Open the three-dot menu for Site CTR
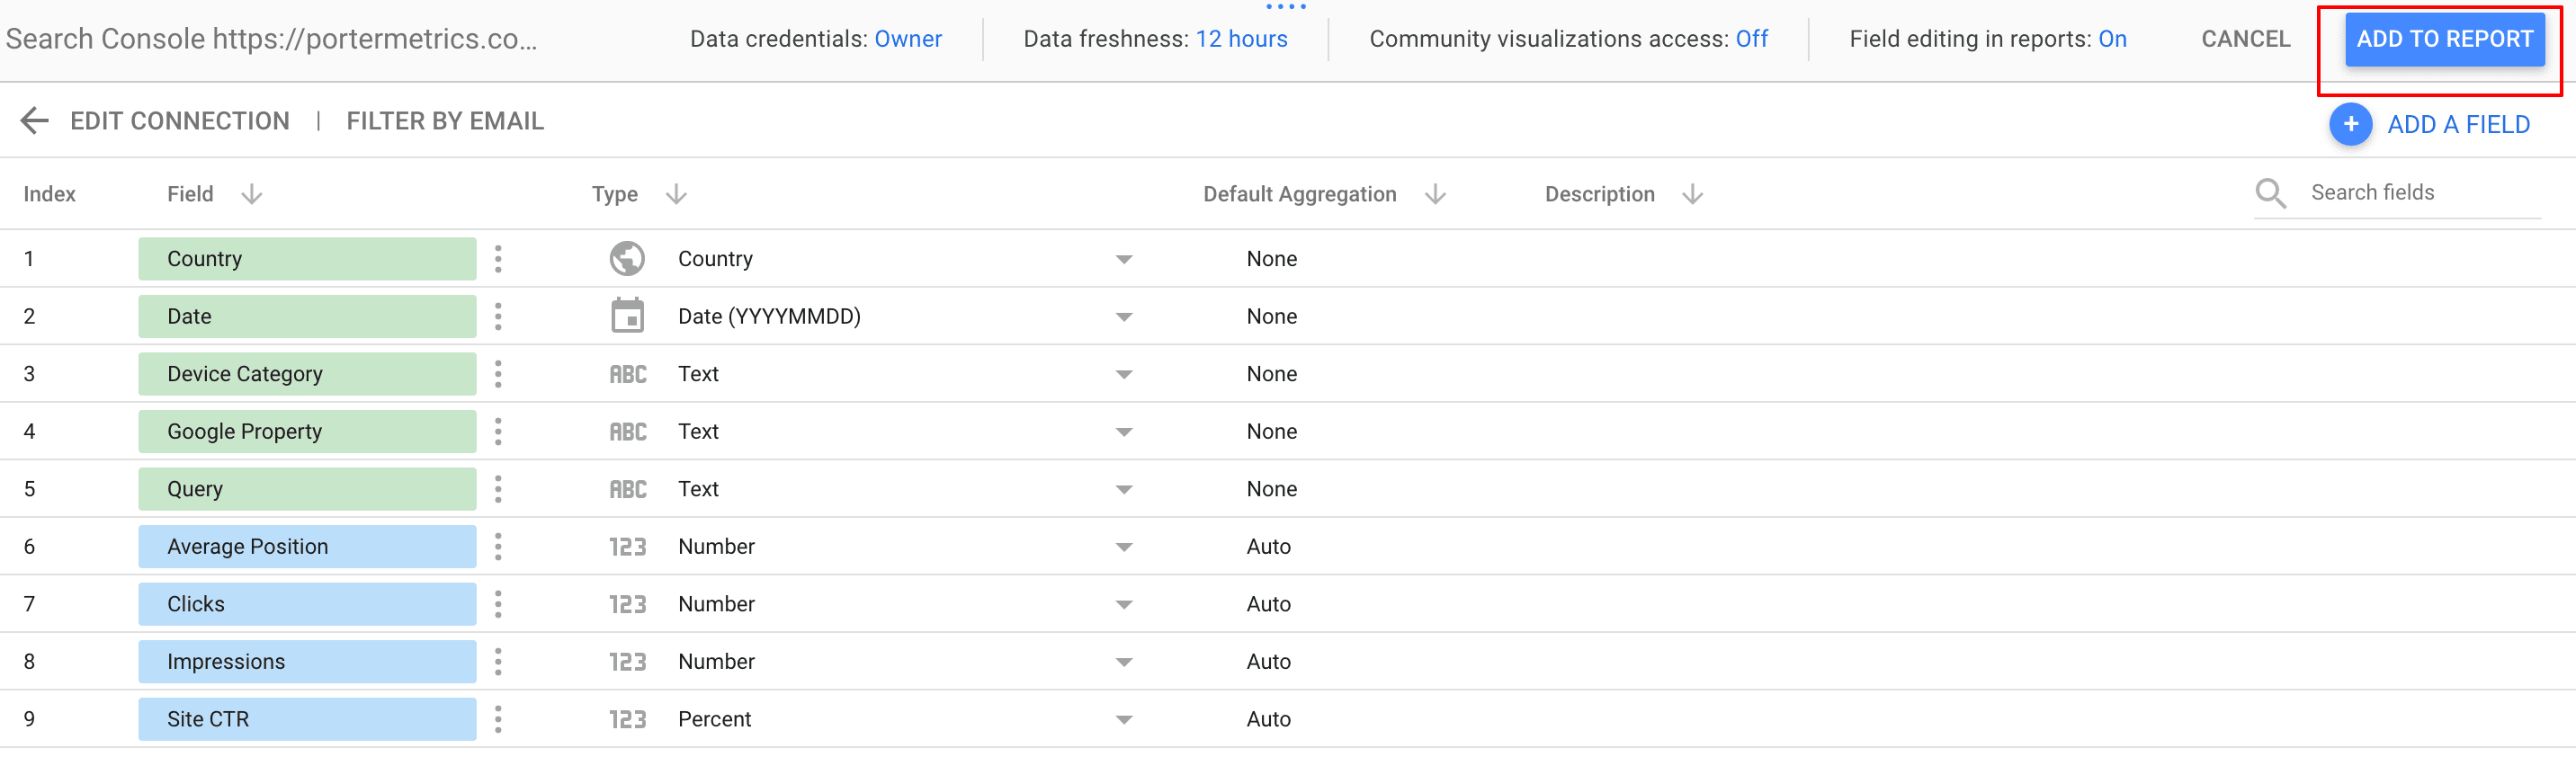This screenshot has height=766, width=2576. (498, 719)
